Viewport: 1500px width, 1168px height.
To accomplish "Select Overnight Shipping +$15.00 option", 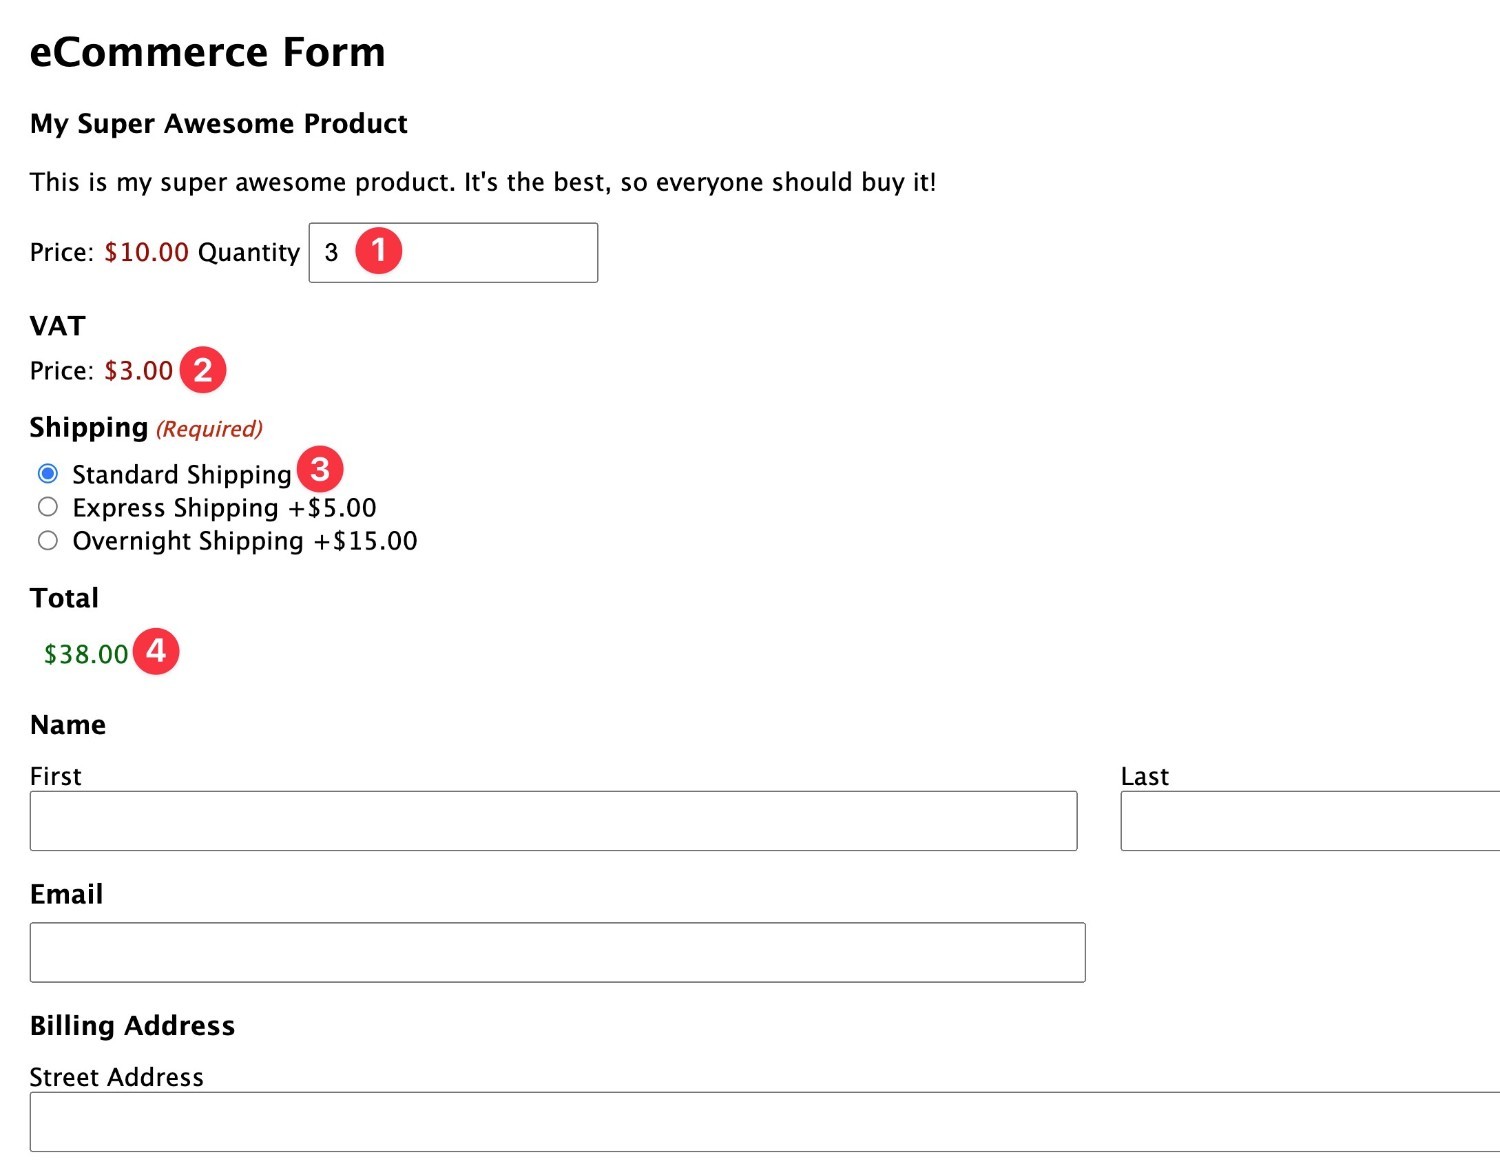I will (47, 540).
